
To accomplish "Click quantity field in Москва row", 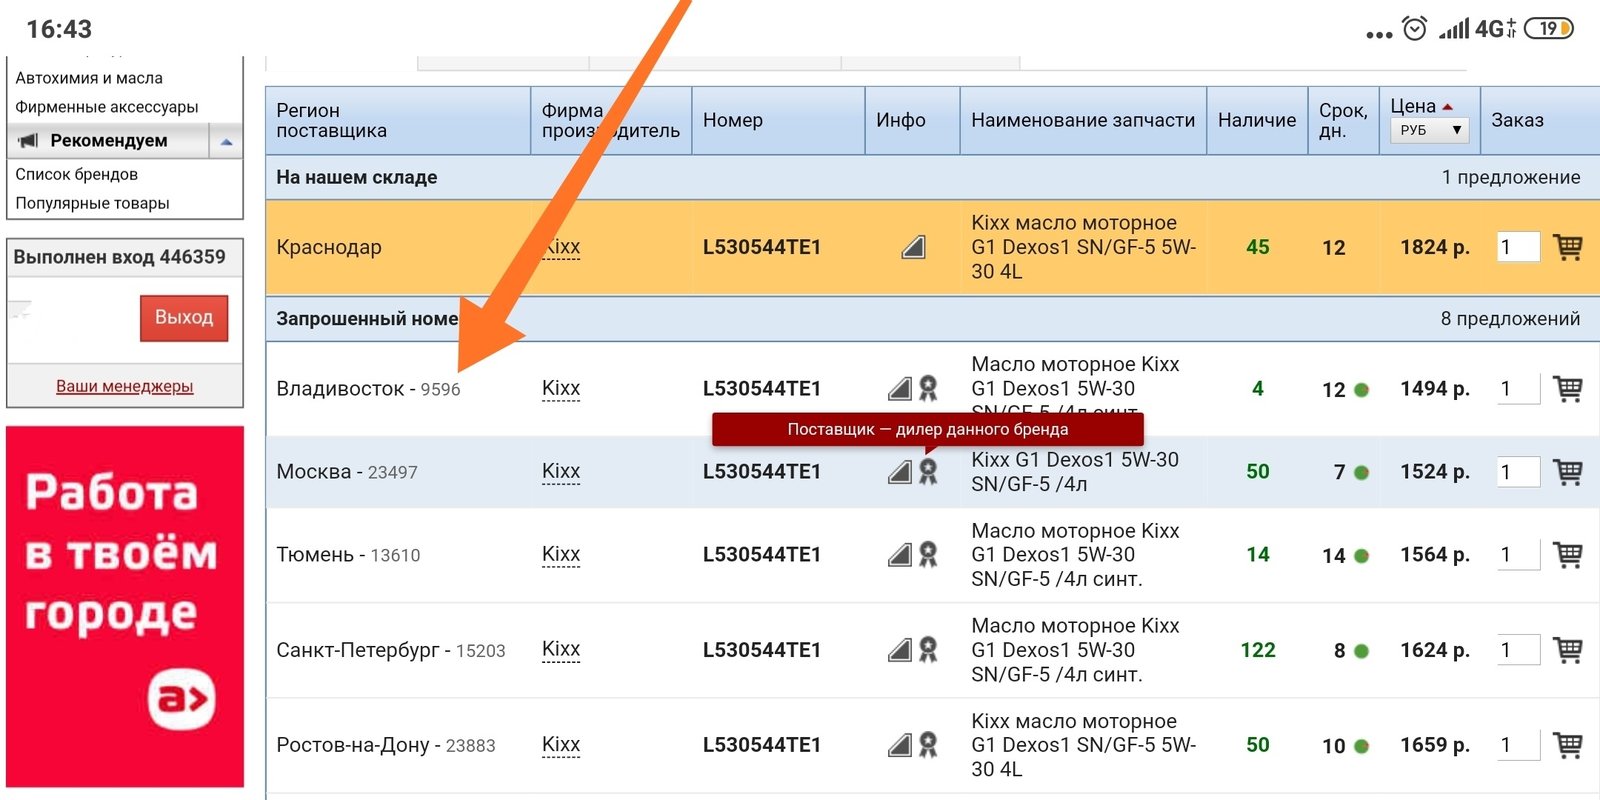I will pos(1518,472).
